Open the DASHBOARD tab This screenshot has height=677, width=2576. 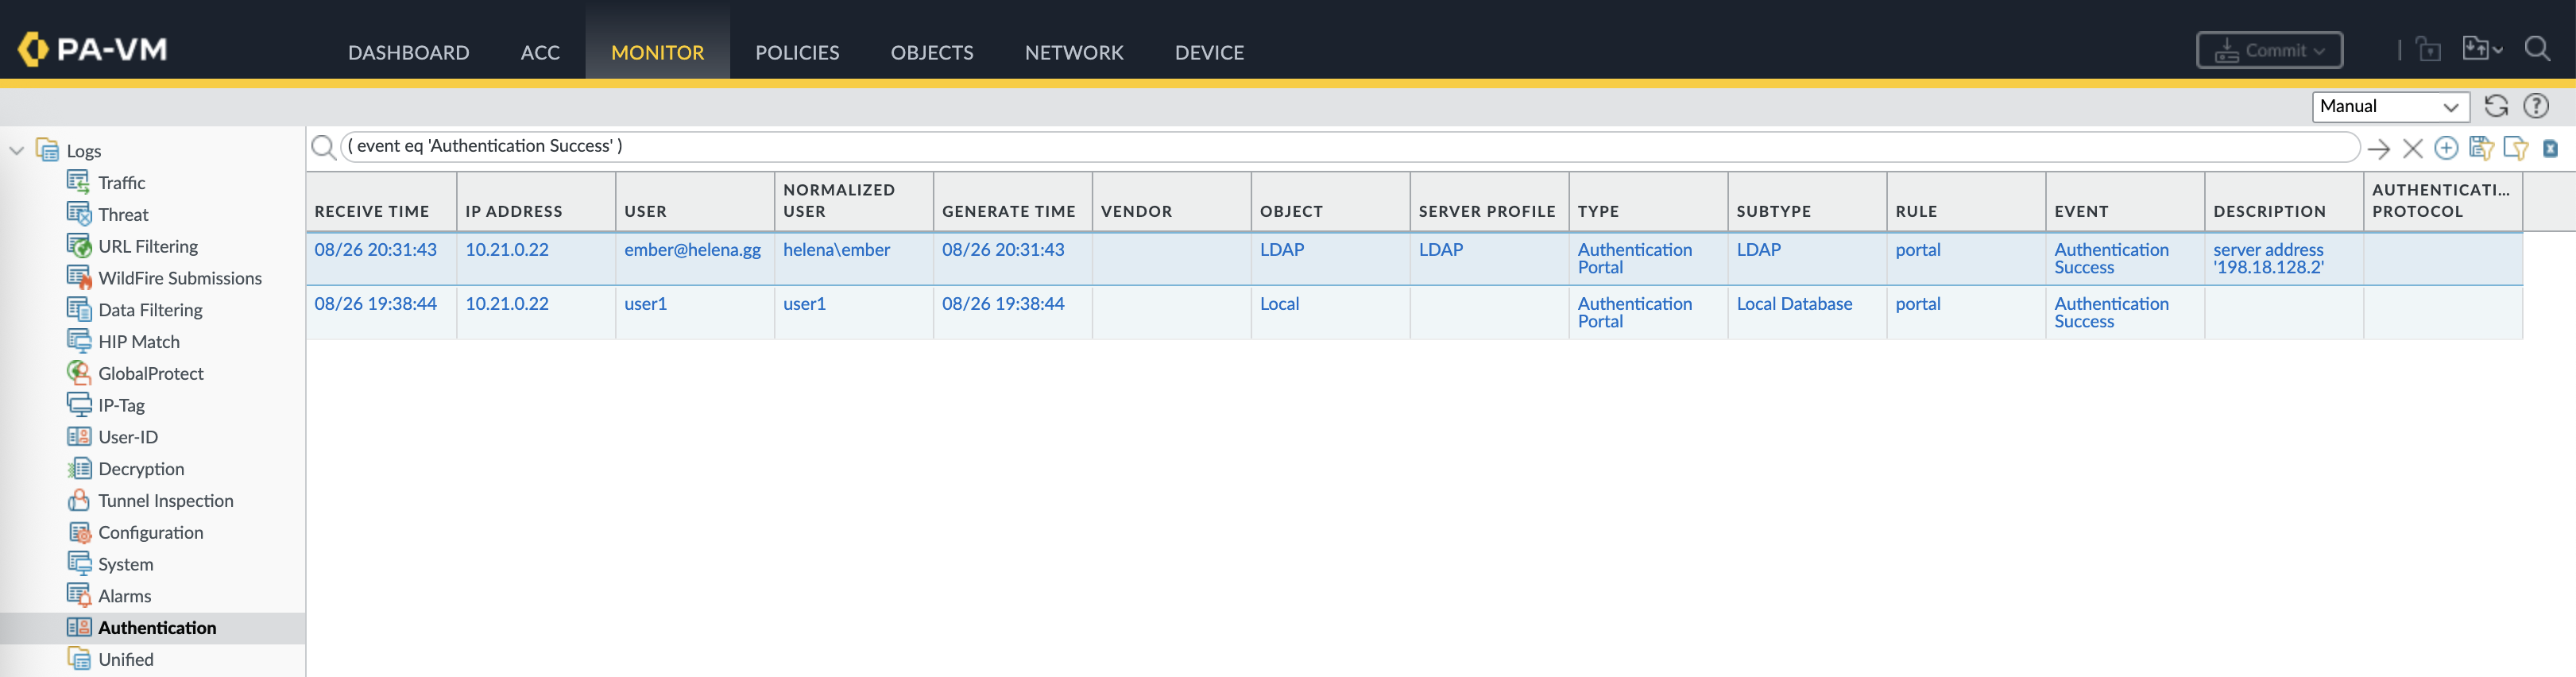tap(408, 52)
